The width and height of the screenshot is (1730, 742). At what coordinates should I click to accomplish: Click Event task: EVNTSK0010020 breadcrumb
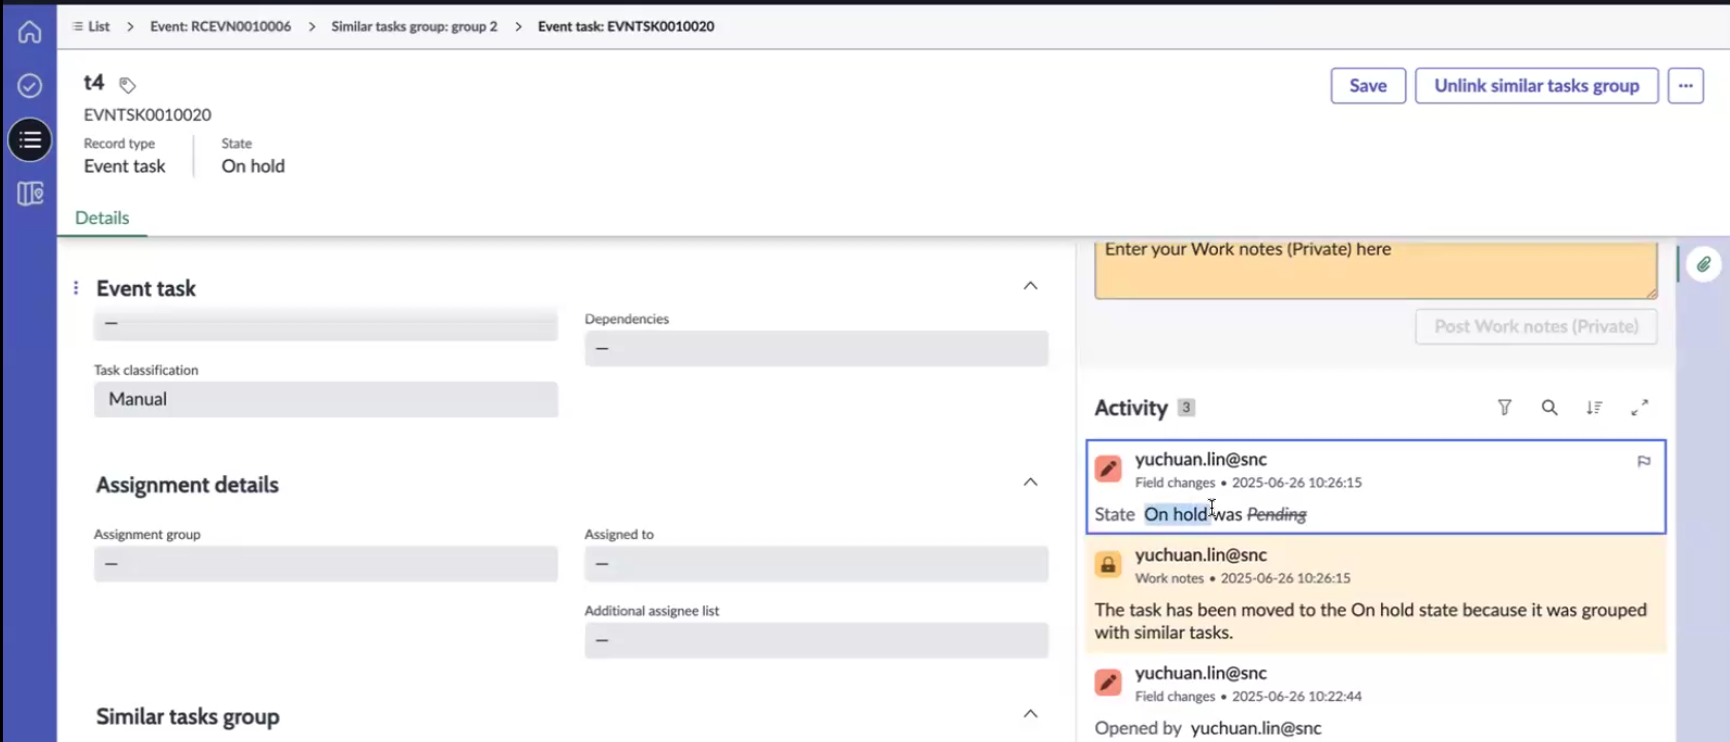tap(626, 26)
